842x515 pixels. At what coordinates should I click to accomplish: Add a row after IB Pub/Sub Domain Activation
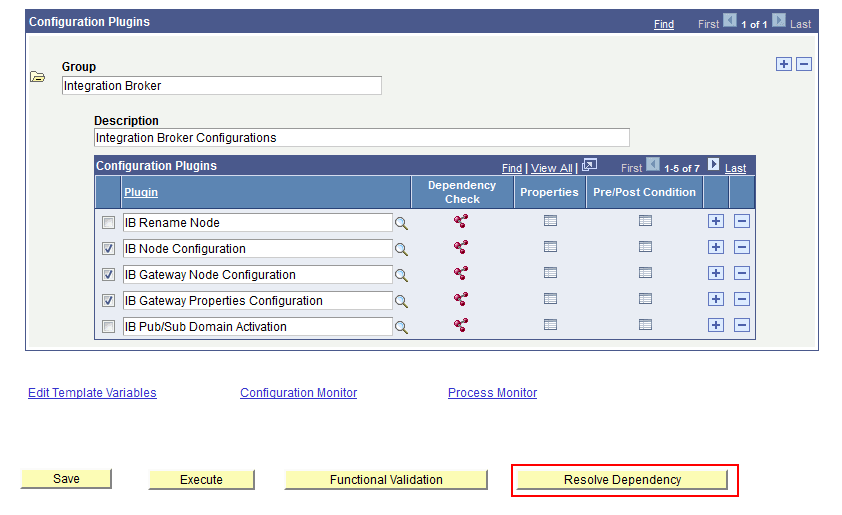click(716, 325)
